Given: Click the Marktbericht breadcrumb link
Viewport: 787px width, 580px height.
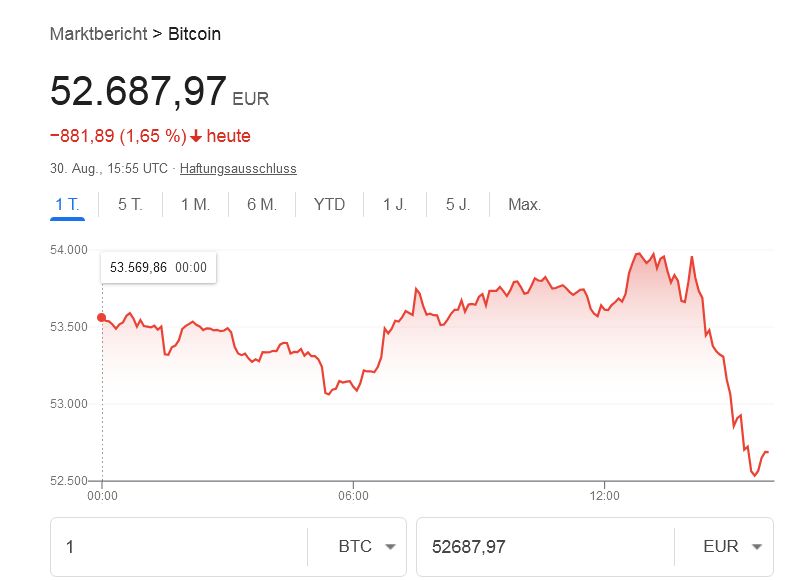Looking at the screenshot, I should coord(98,34).
